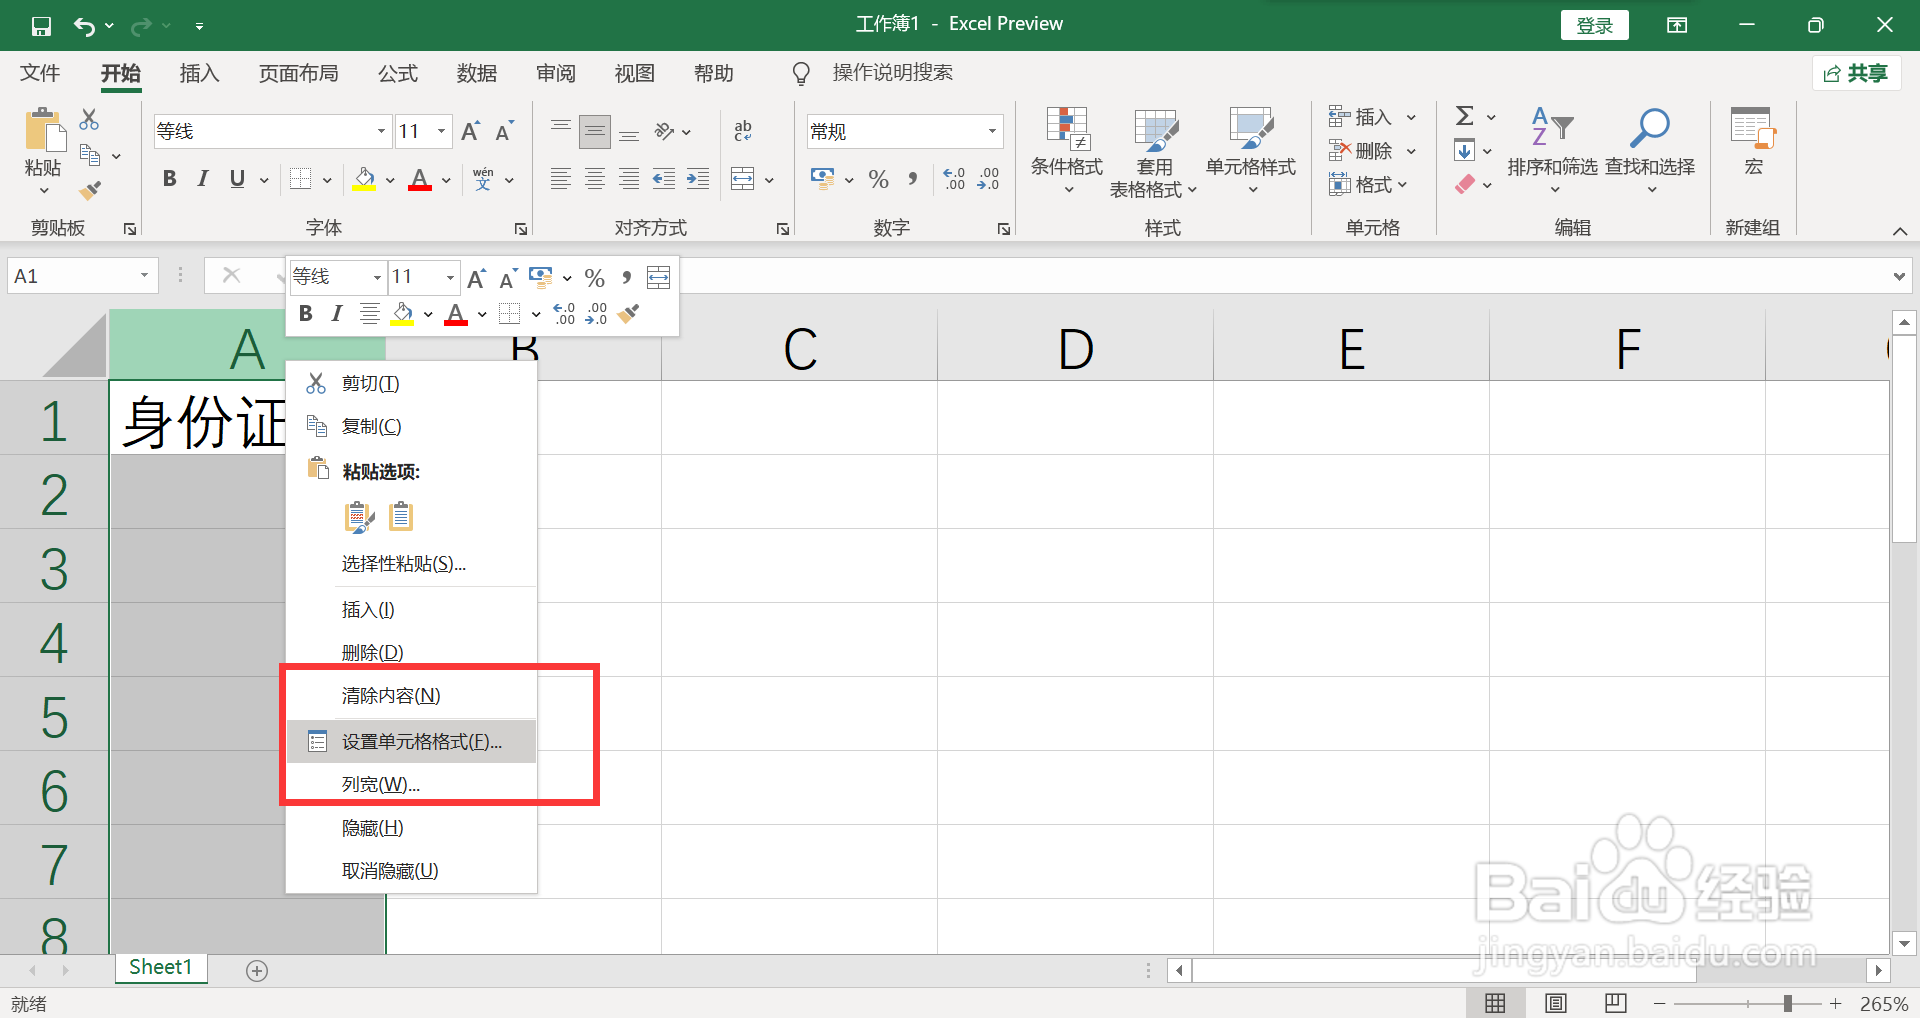The height and width of the screenshot is (1018, 1920).
Task: Toggle Italic in the mini toolbar
Action: tap(337, 314)
